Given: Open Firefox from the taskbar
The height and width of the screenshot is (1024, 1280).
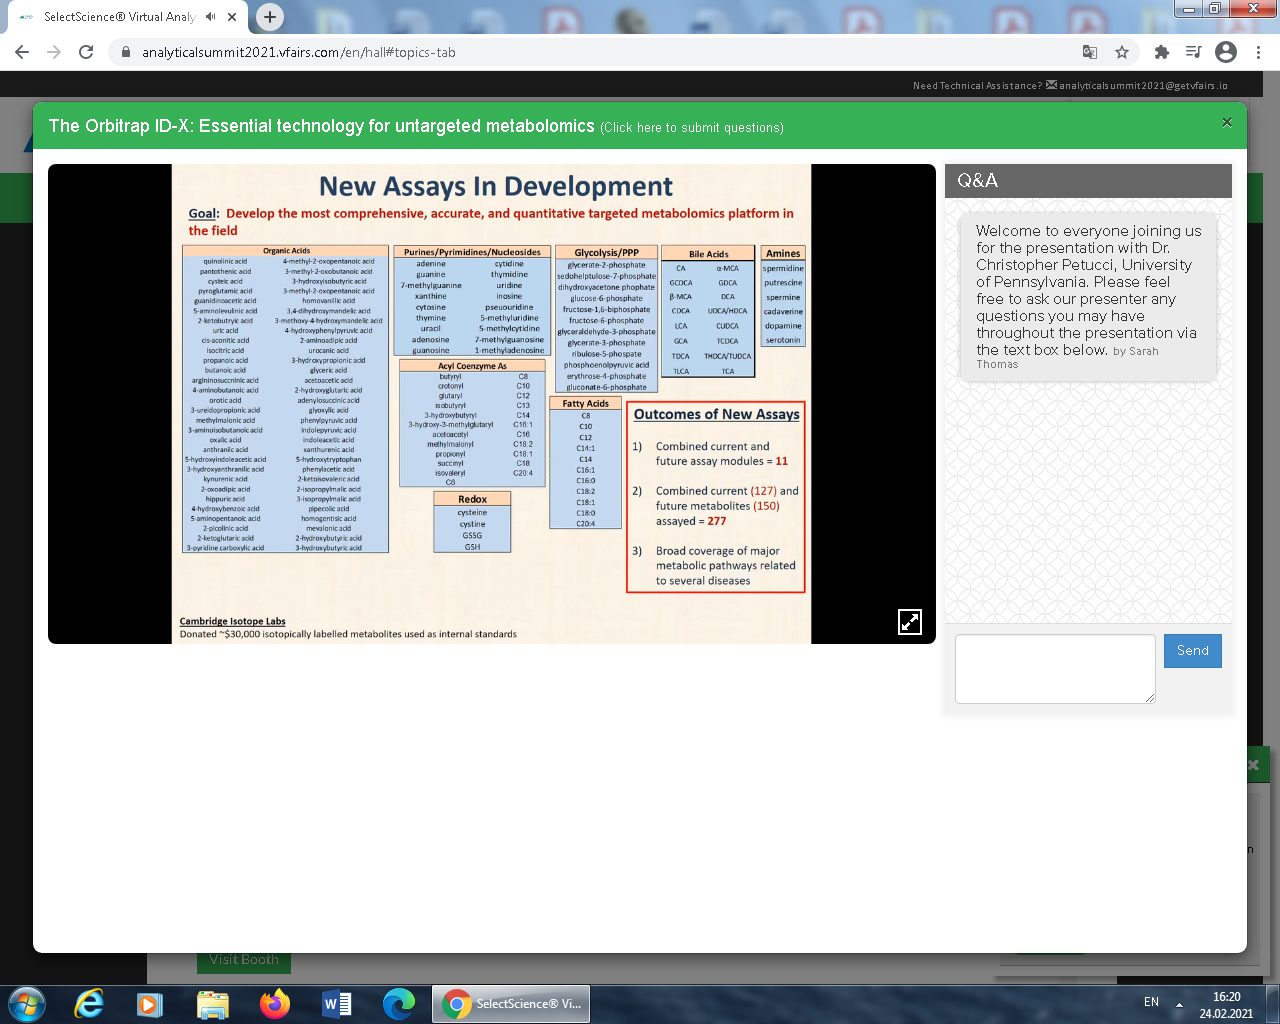Looking at the screenshot, I should pyautogui.click(x=274, y=1004).
